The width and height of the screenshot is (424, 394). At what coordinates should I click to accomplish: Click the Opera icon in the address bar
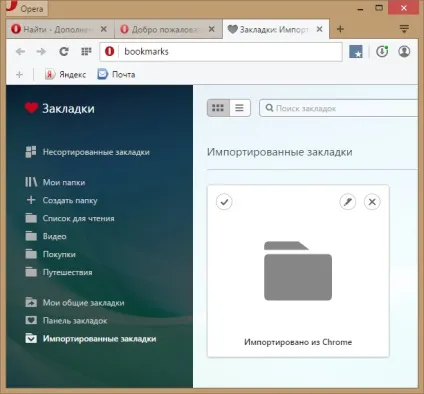pos(109,52)
